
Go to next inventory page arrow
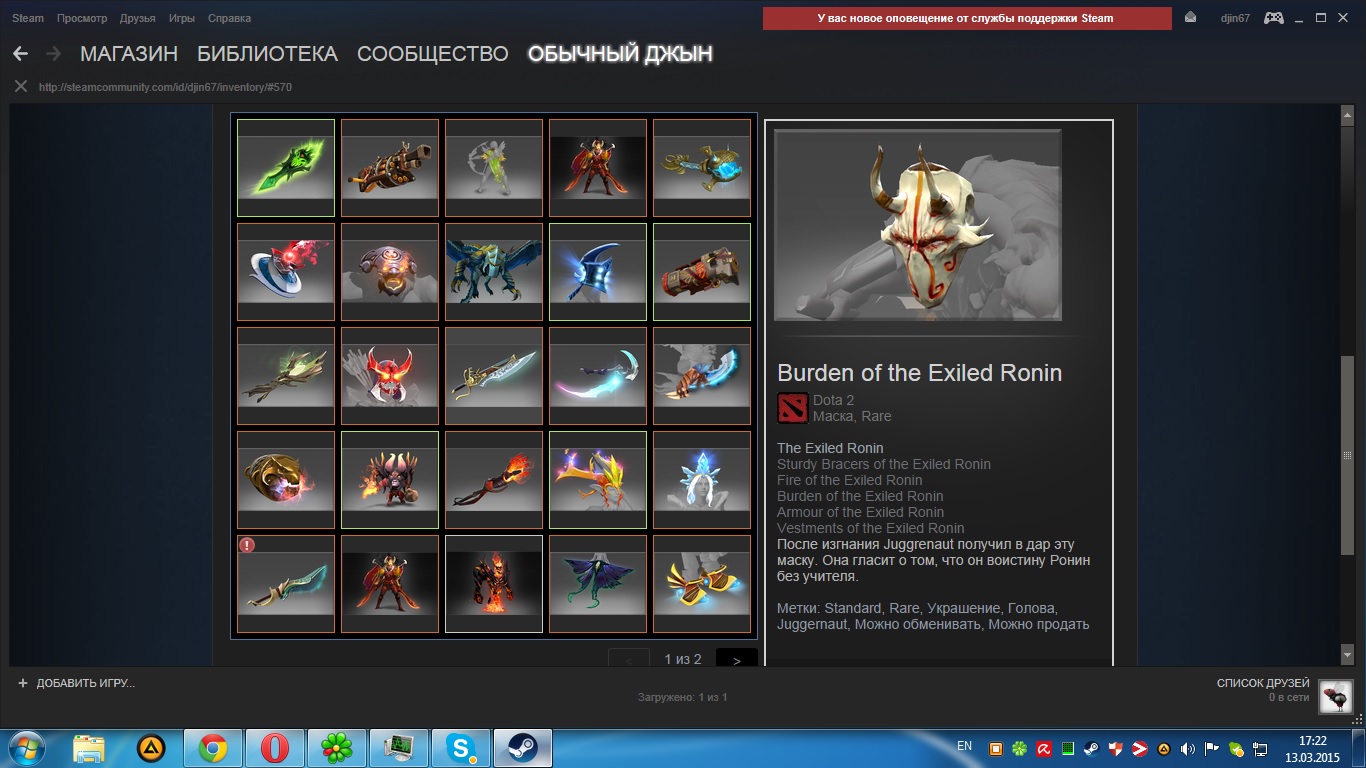[x=737, y=660]
